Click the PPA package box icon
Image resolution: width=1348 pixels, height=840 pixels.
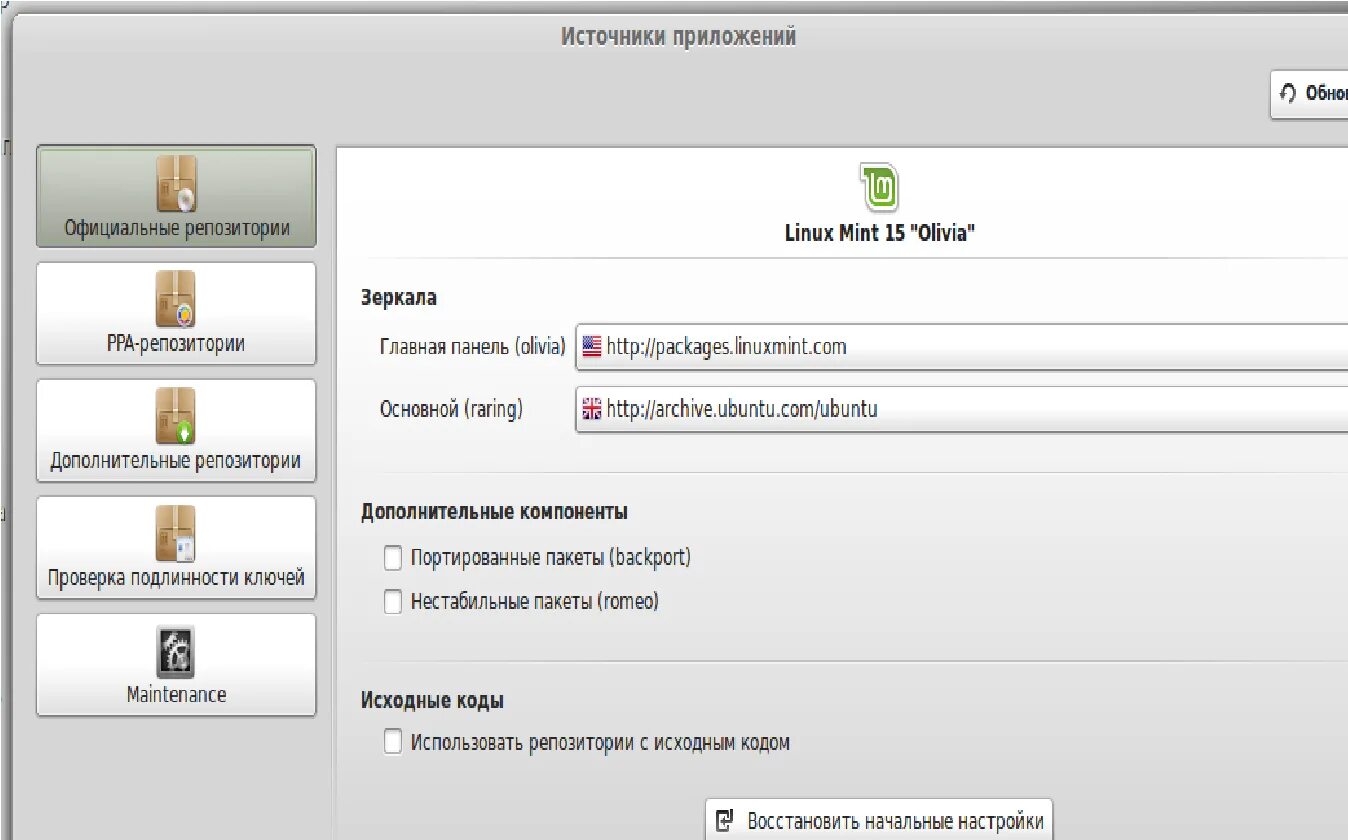(x=176, y=300)
